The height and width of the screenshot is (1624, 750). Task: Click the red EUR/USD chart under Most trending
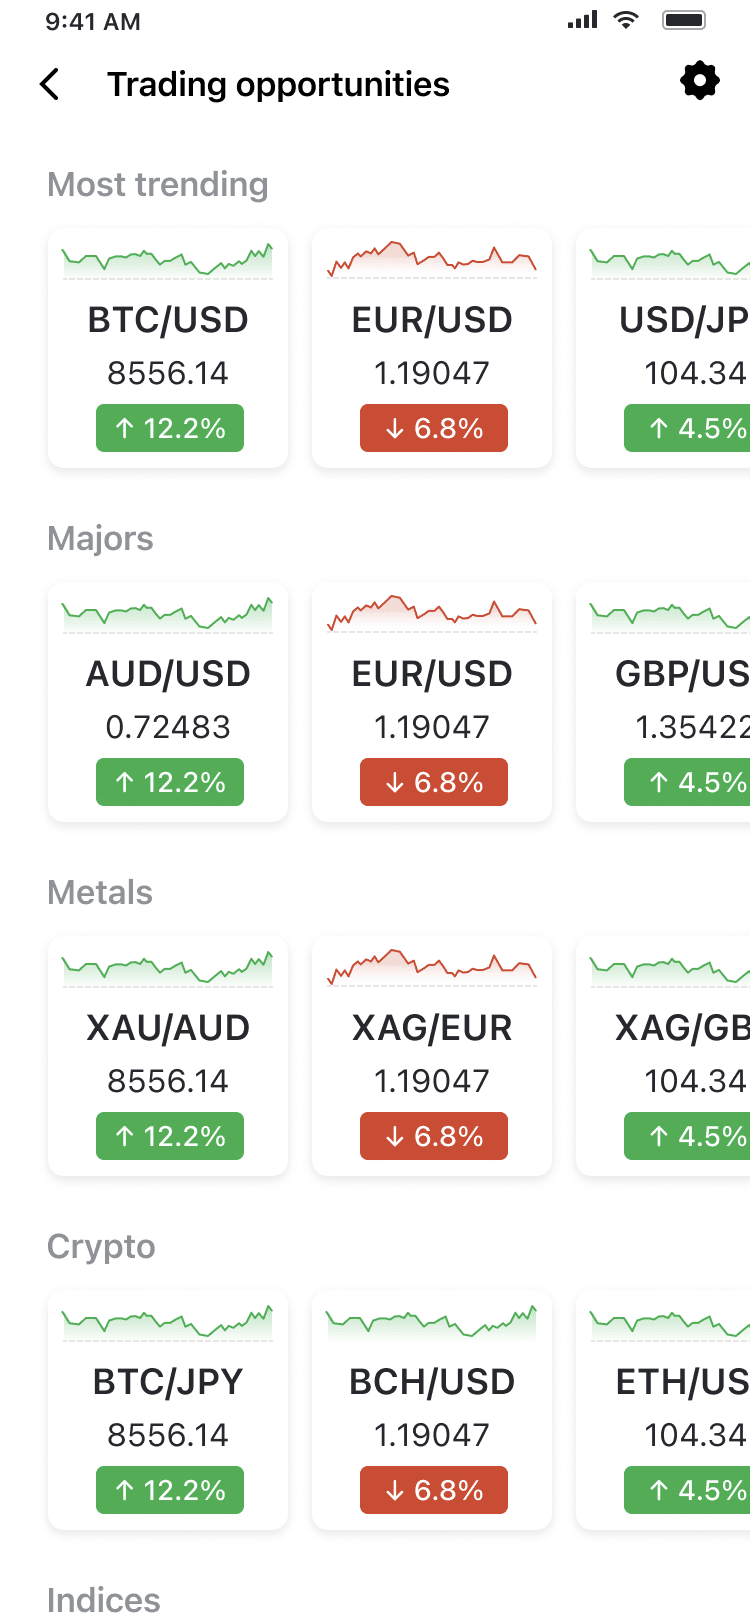432,259
